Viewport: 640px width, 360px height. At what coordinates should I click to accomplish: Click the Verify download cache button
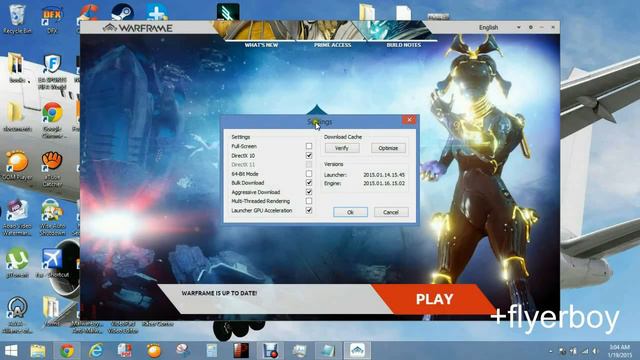342,148
